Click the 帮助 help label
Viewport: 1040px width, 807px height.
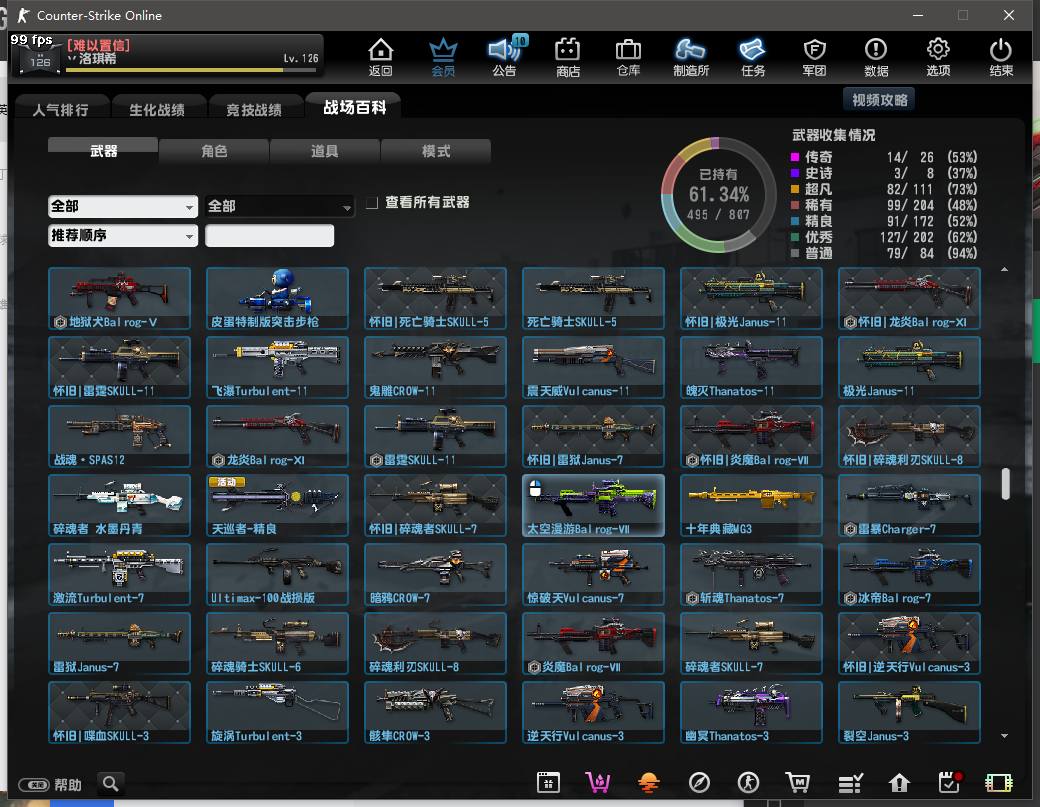(68, 785)
